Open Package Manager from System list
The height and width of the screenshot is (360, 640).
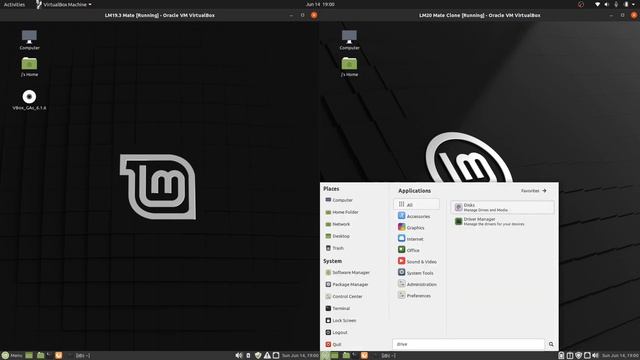click(347, 284)
